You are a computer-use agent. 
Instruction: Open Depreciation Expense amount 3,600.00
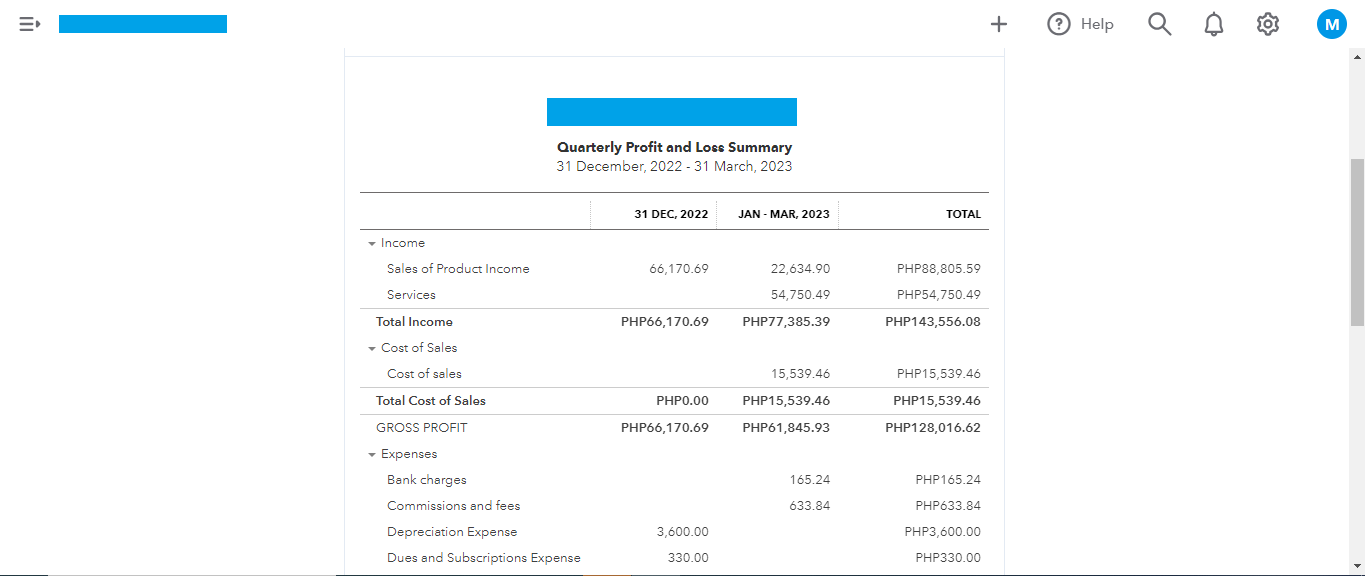coord(682,532)
